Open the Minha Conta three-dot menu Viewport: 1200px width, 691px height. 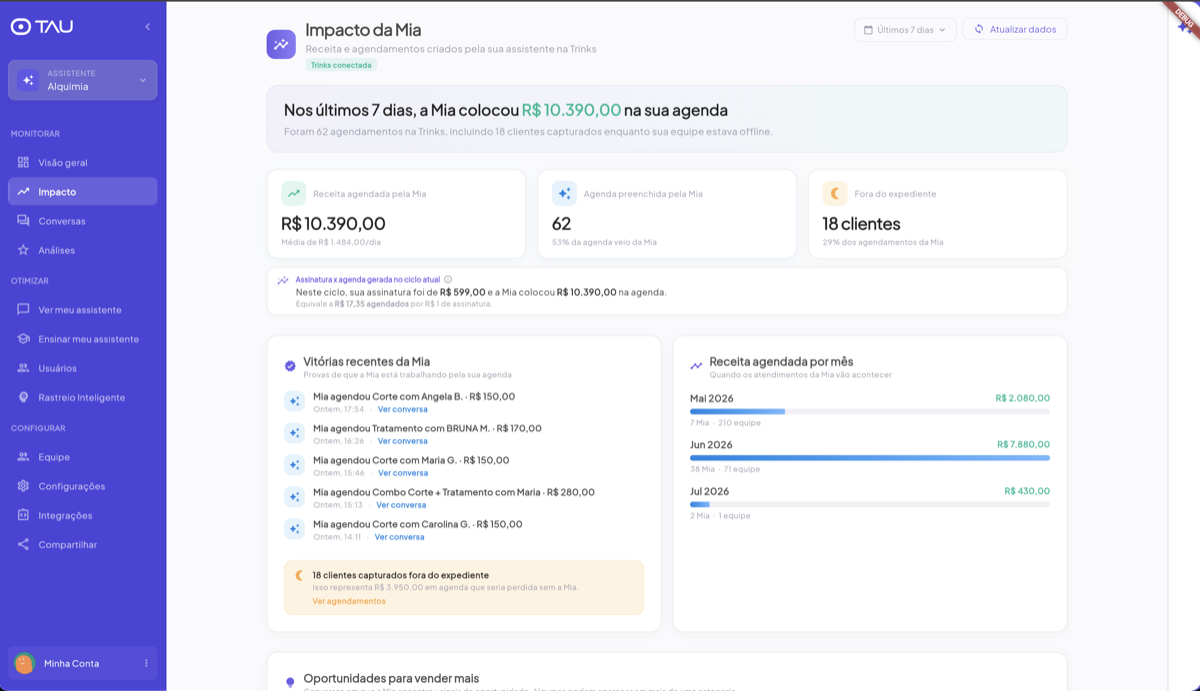tap(146, 663)
